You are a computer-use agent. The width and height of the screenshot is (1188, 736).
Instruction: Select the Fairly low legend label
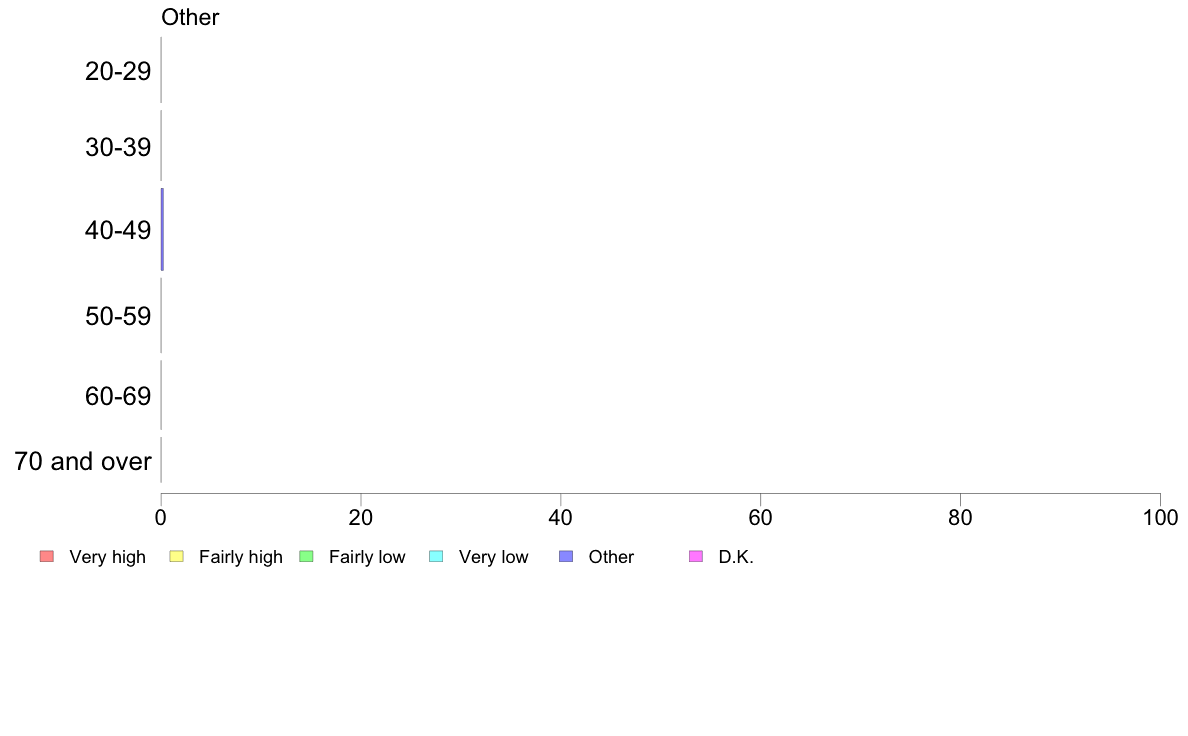pos(367,557)
